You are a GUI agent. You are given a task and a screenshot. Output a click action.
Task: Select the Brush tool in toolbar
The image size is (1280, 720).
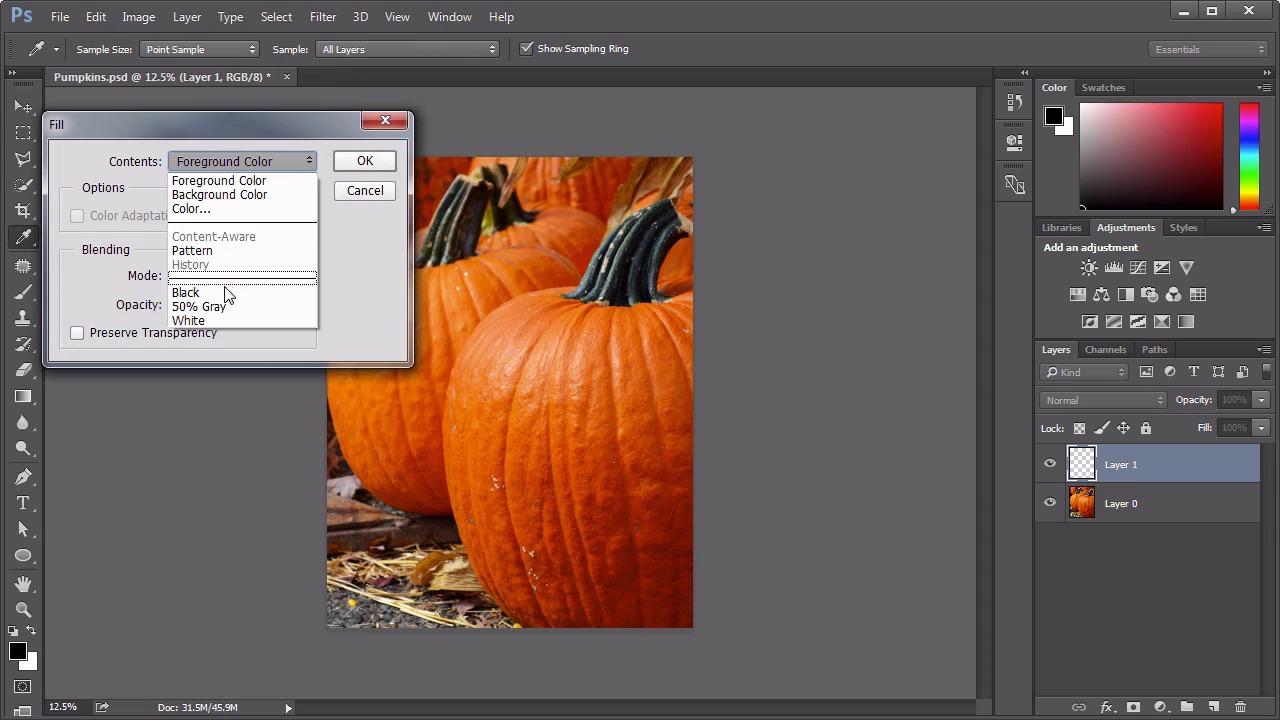[x=22, y=291]
